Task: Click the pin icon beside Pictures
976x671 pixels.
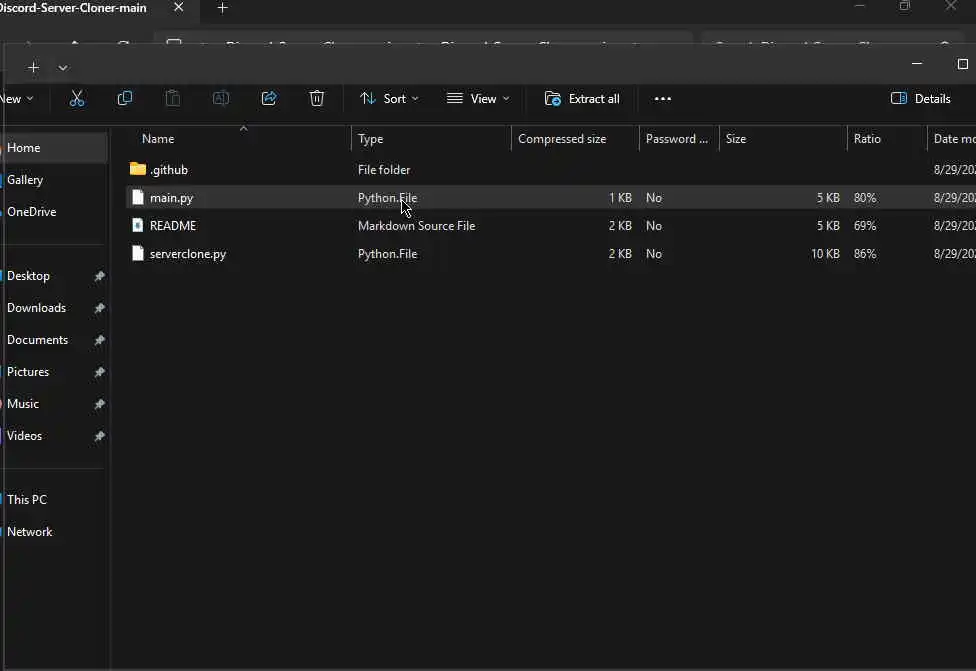Action: pyautogui.click(x=99, y=372)
